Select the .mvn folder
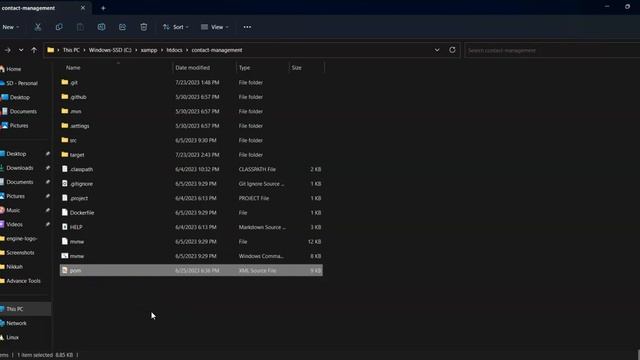The image size is (640, 360). click(191, 111)
